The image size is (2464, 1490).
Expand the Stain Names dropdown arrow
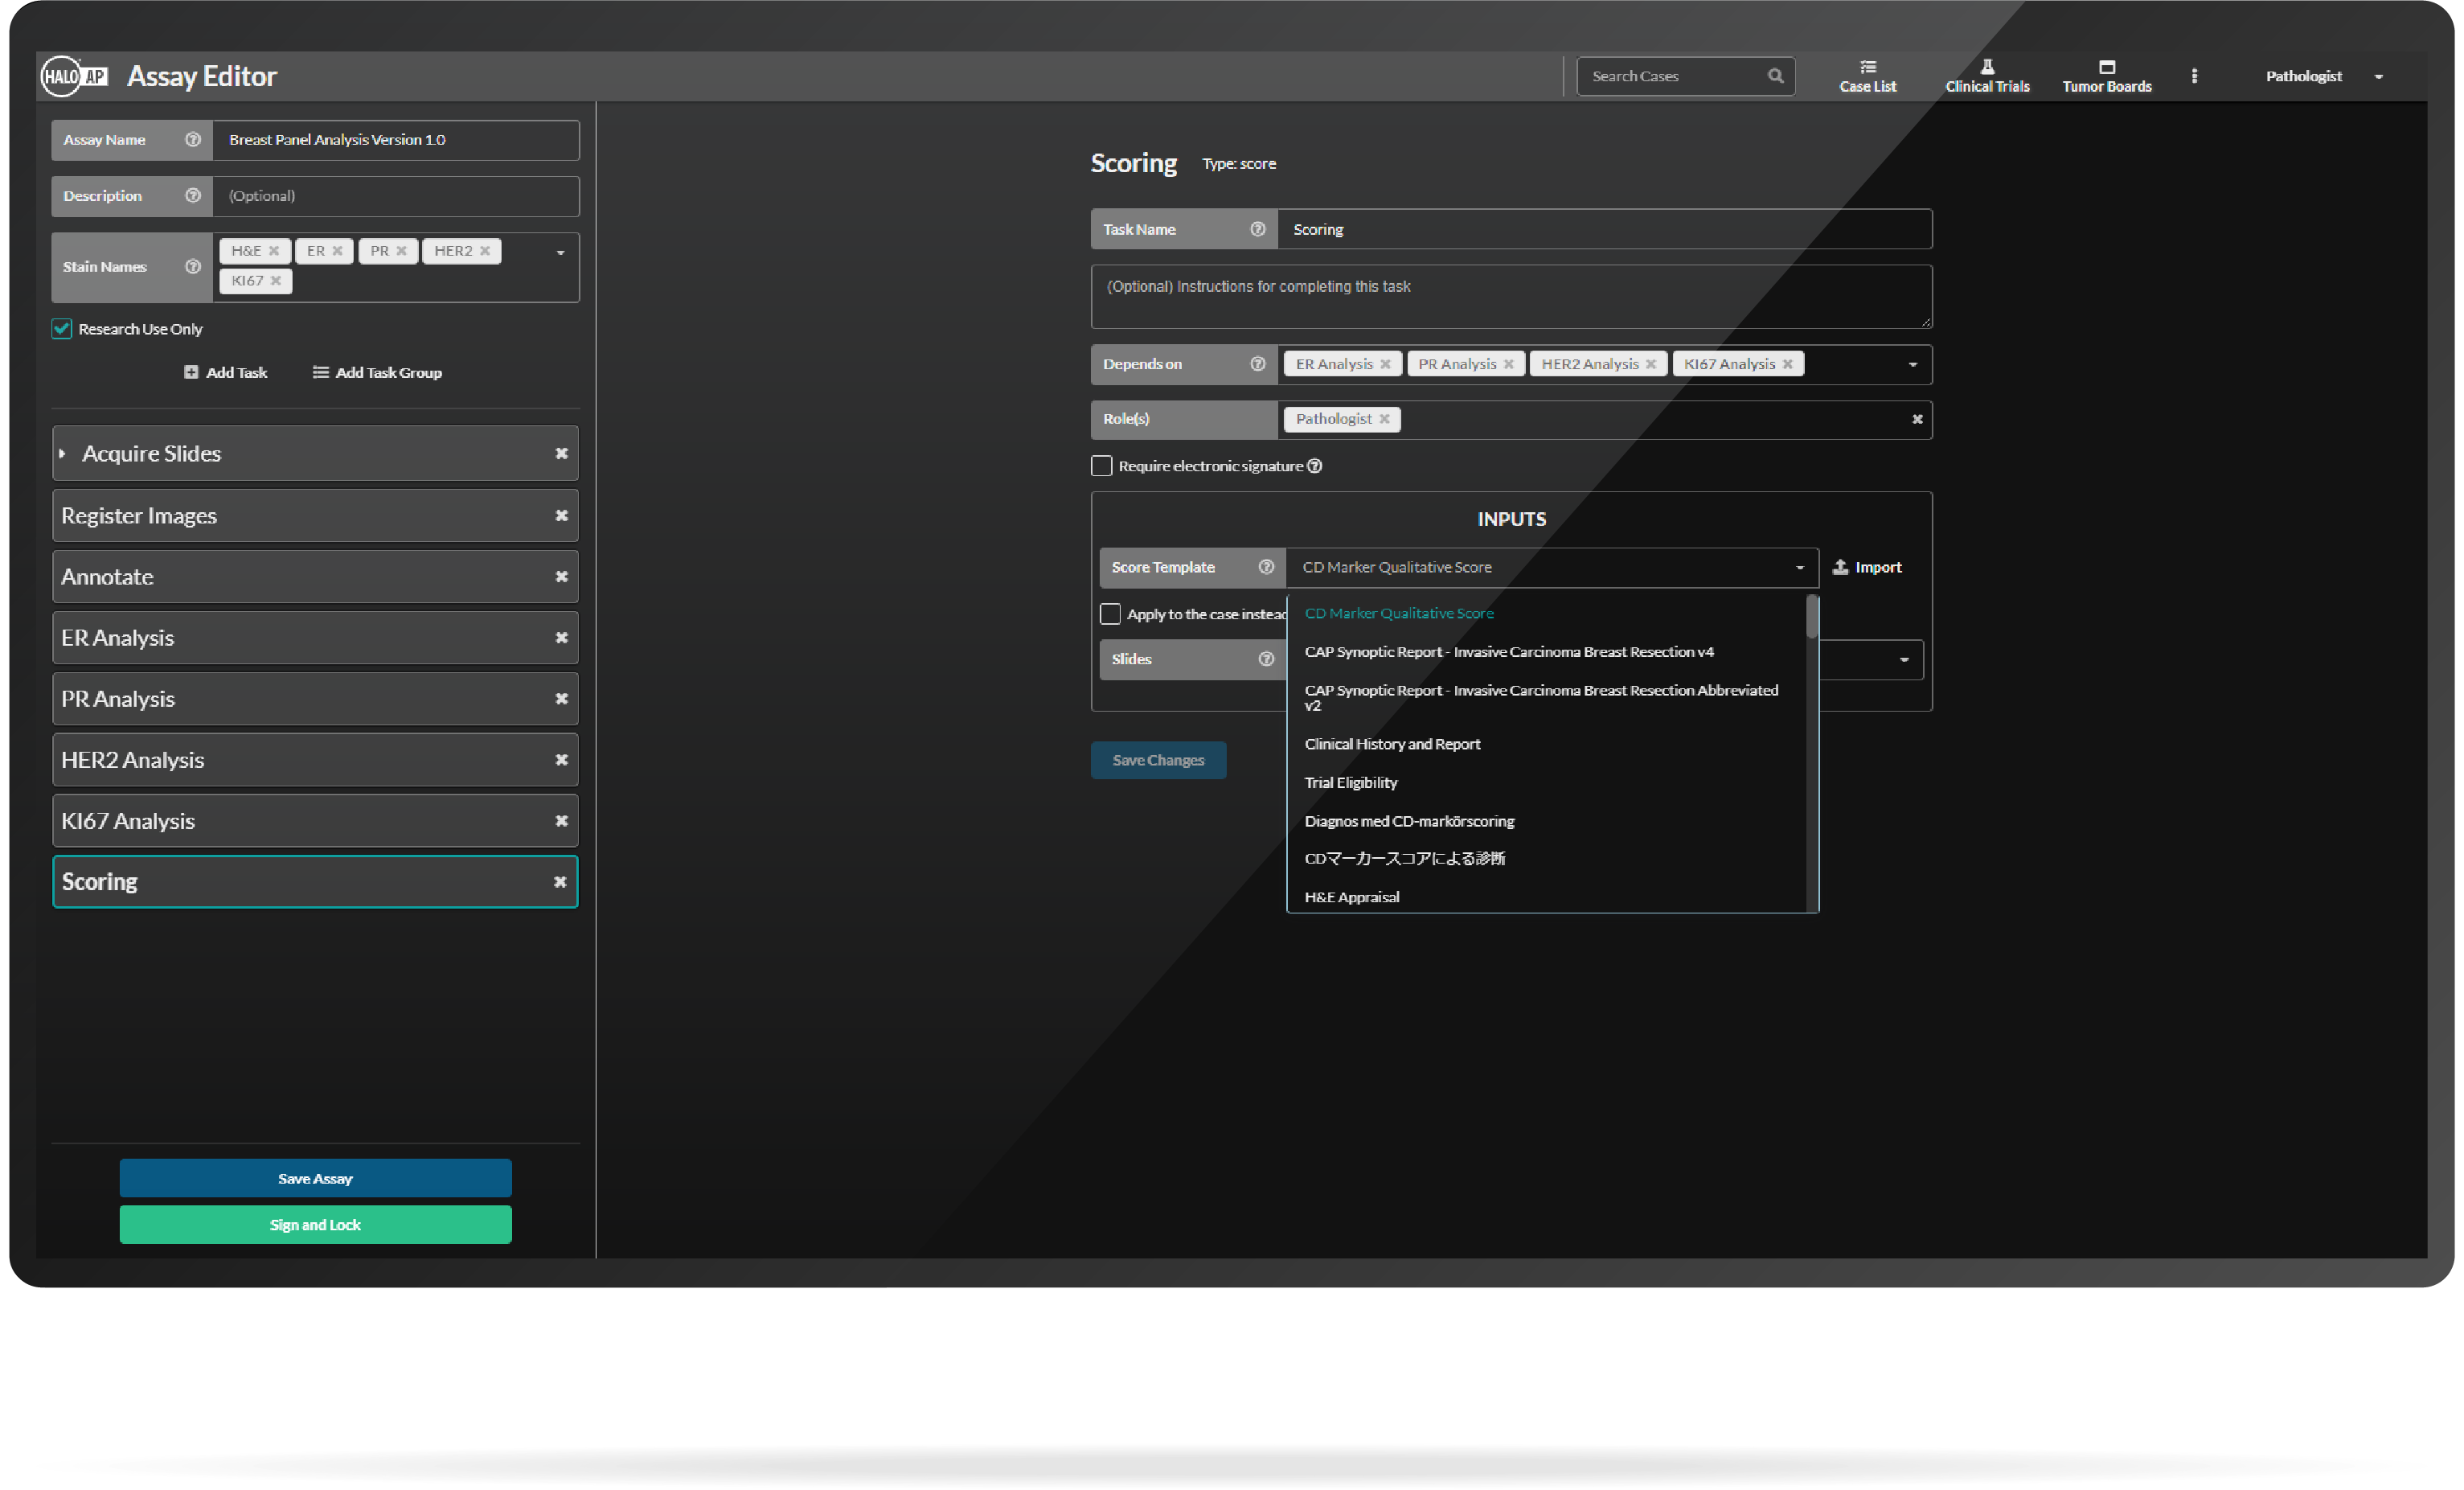tap(561, 253)
